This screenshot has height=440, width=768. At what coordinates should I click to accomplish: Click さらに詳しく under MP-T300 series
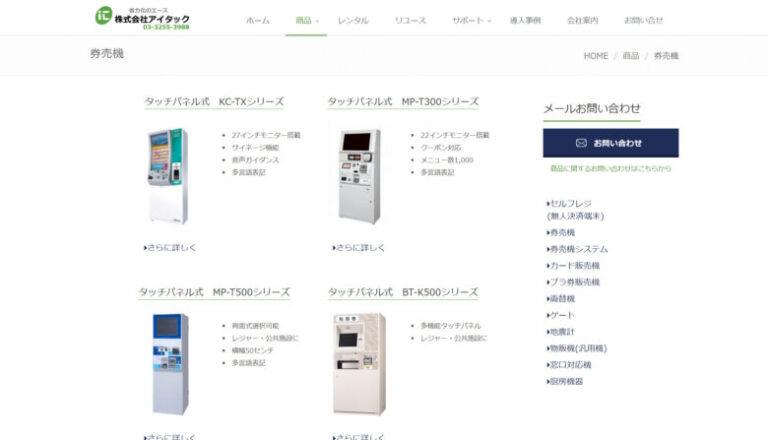click(359, 248)
